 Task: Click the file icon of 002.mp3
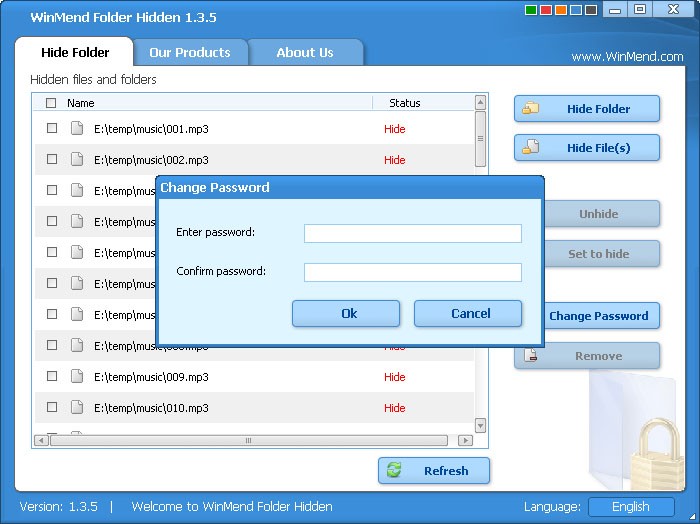click(77, 159)
